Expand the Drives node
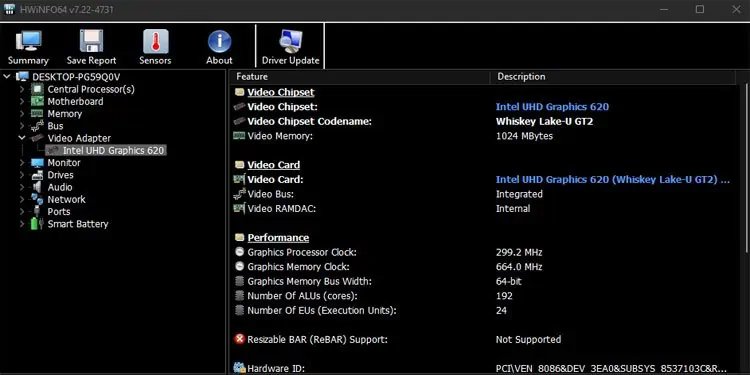Screen dimensions: 750x375 (x=22, y=175)
